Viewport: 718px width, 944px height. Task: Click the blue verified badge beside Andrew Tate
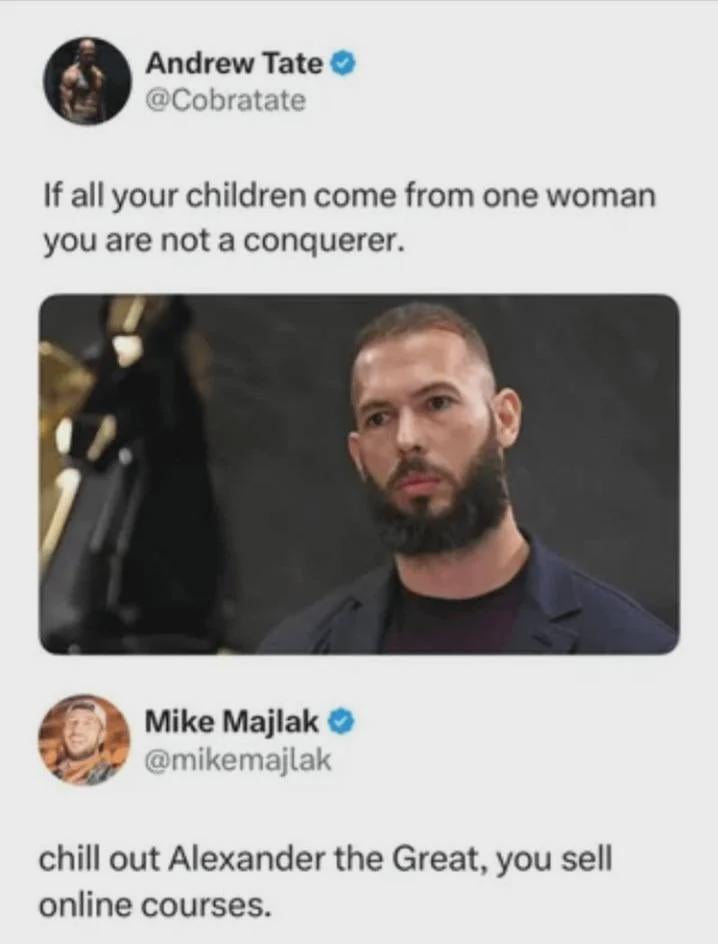tap(342, 63)
